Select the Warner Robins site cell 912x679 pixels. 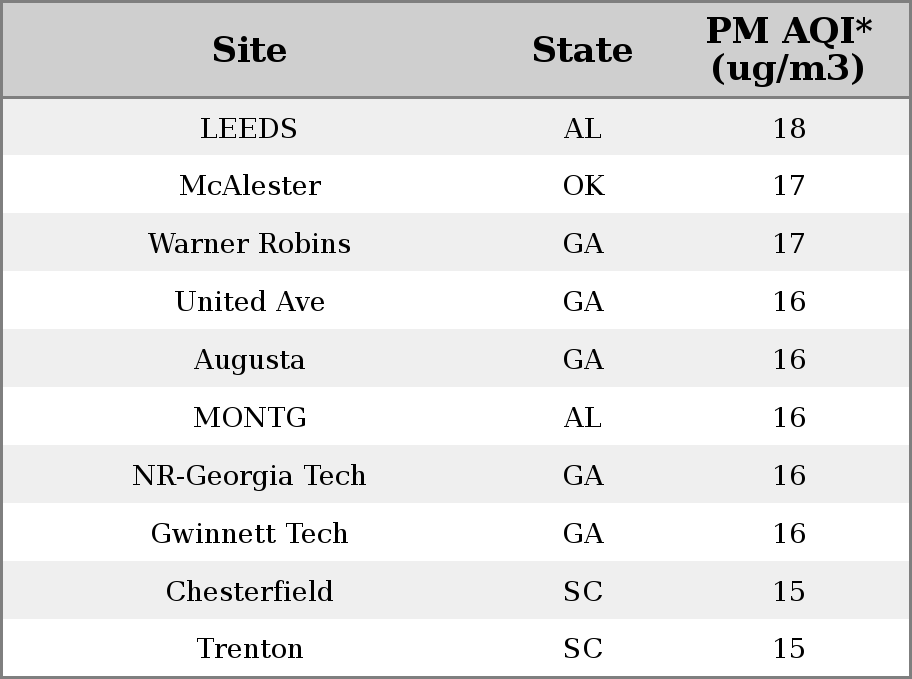tap(250, 243)
